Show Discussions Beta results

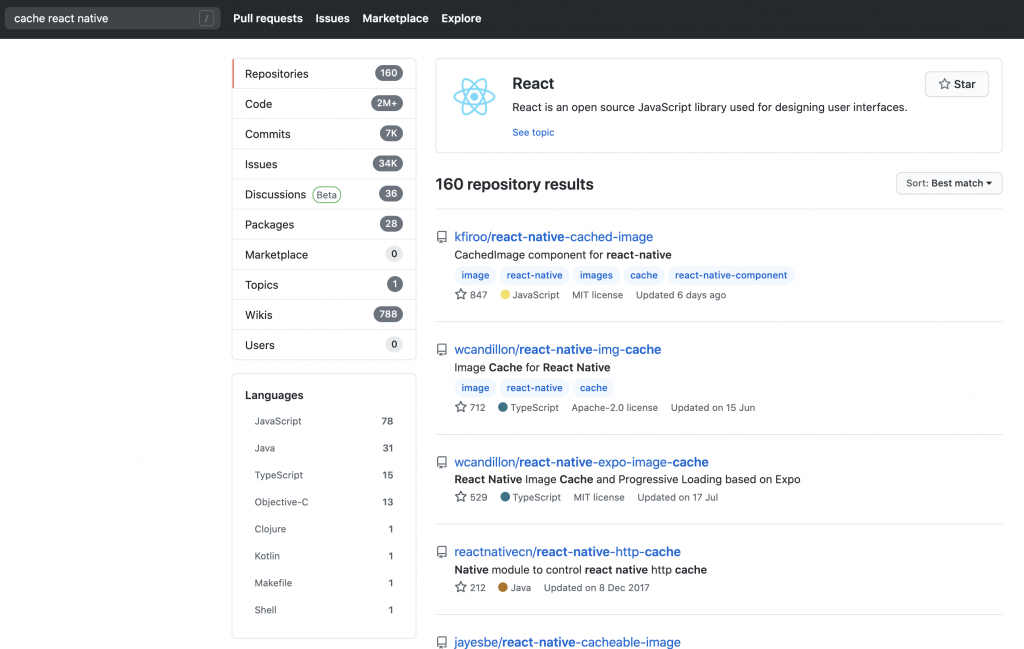pyautogui.click(x=324, y=194)
